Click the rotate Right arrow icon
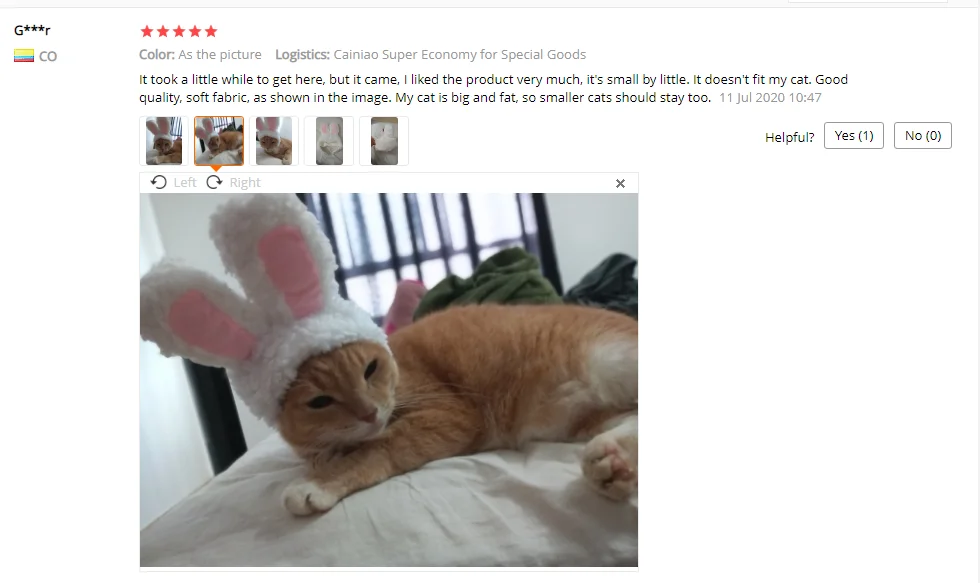The width and height of the screenshot is (980, 583). point(214,182)
